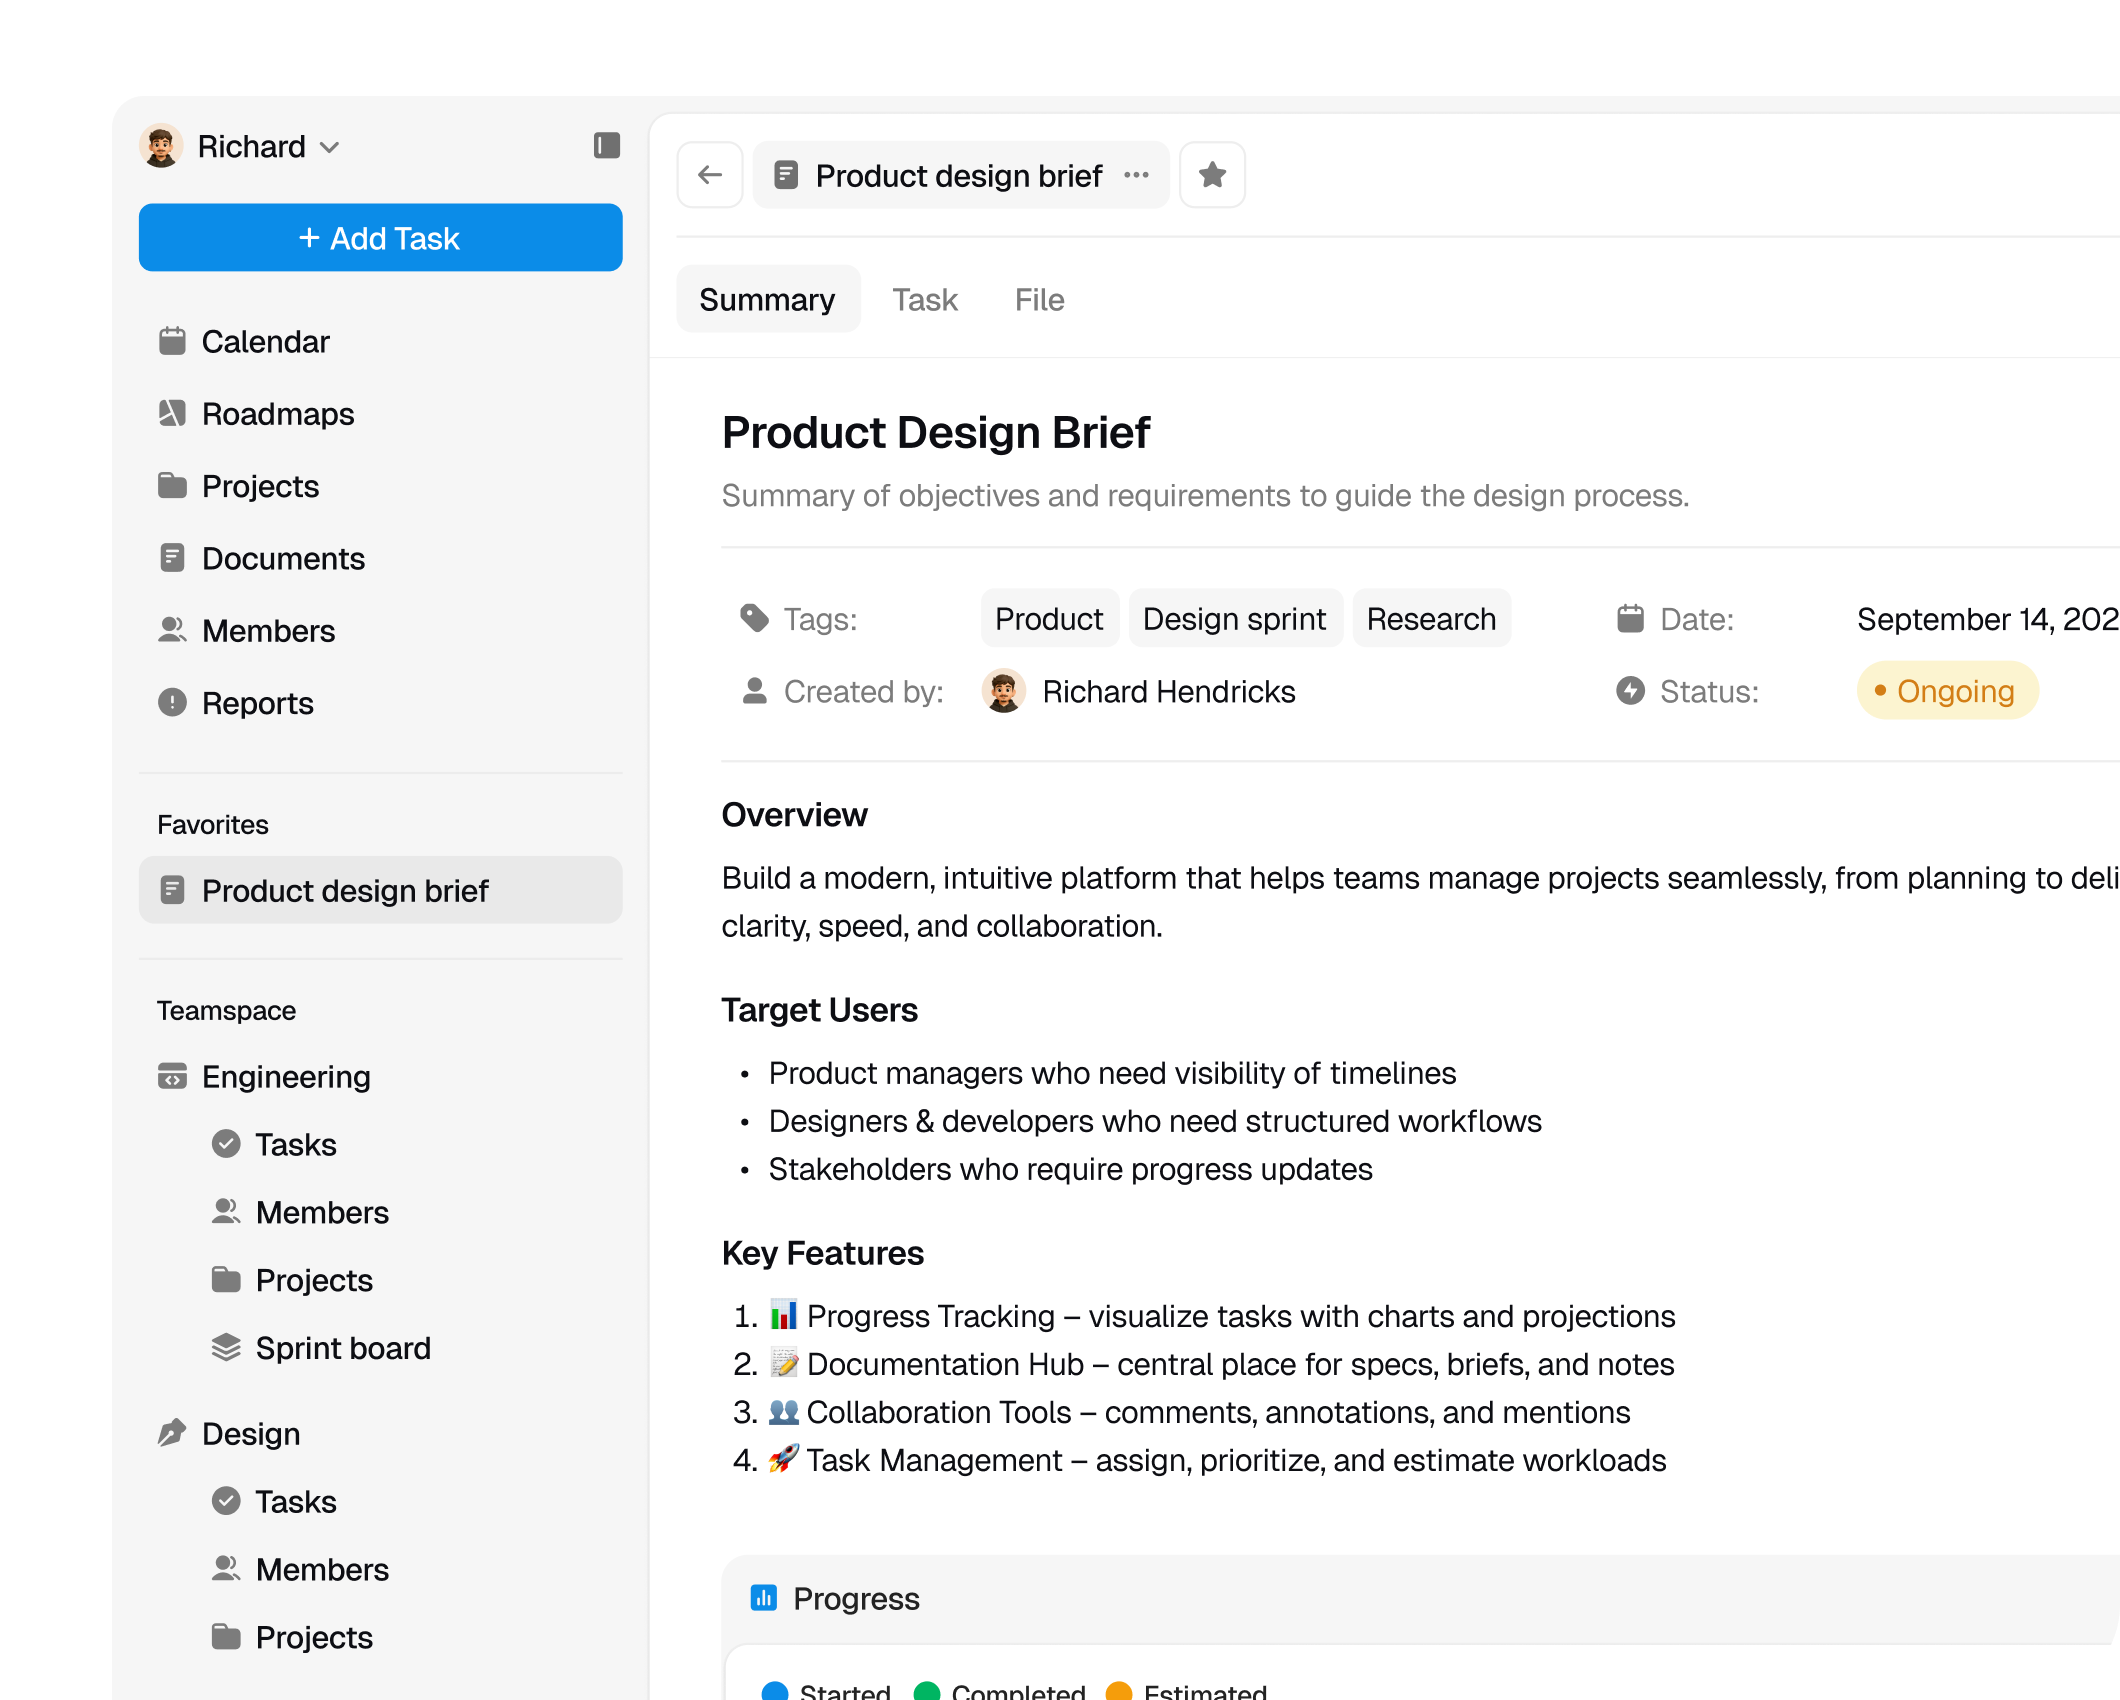Open Tasks under the Design teamspace
The image size is (2120, 1700).
(295, 1501)
